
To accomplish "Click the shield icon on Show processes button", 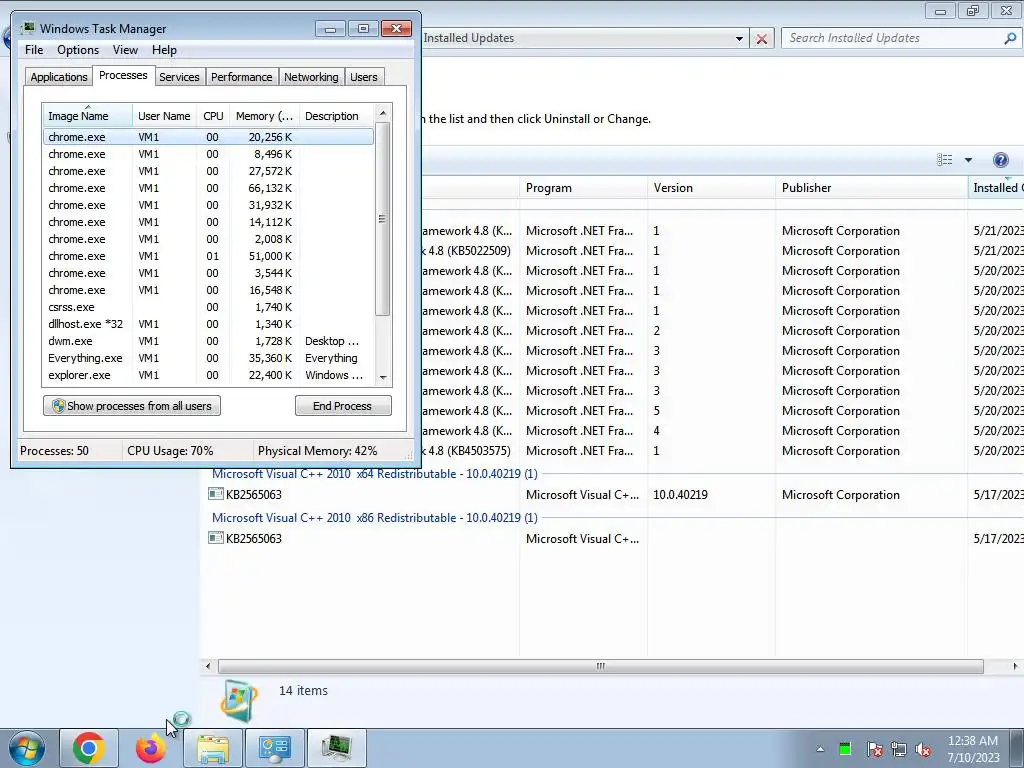I will [59, 406].
